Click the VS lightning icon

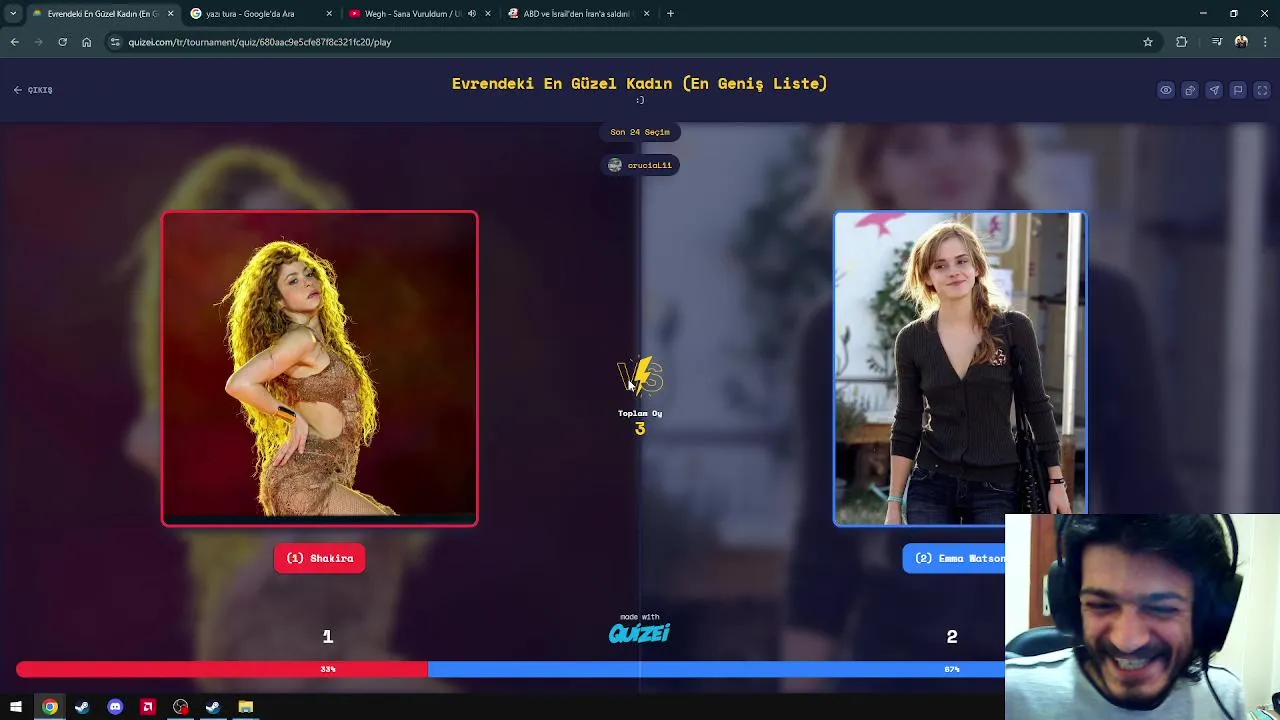[x=640, y=377]
